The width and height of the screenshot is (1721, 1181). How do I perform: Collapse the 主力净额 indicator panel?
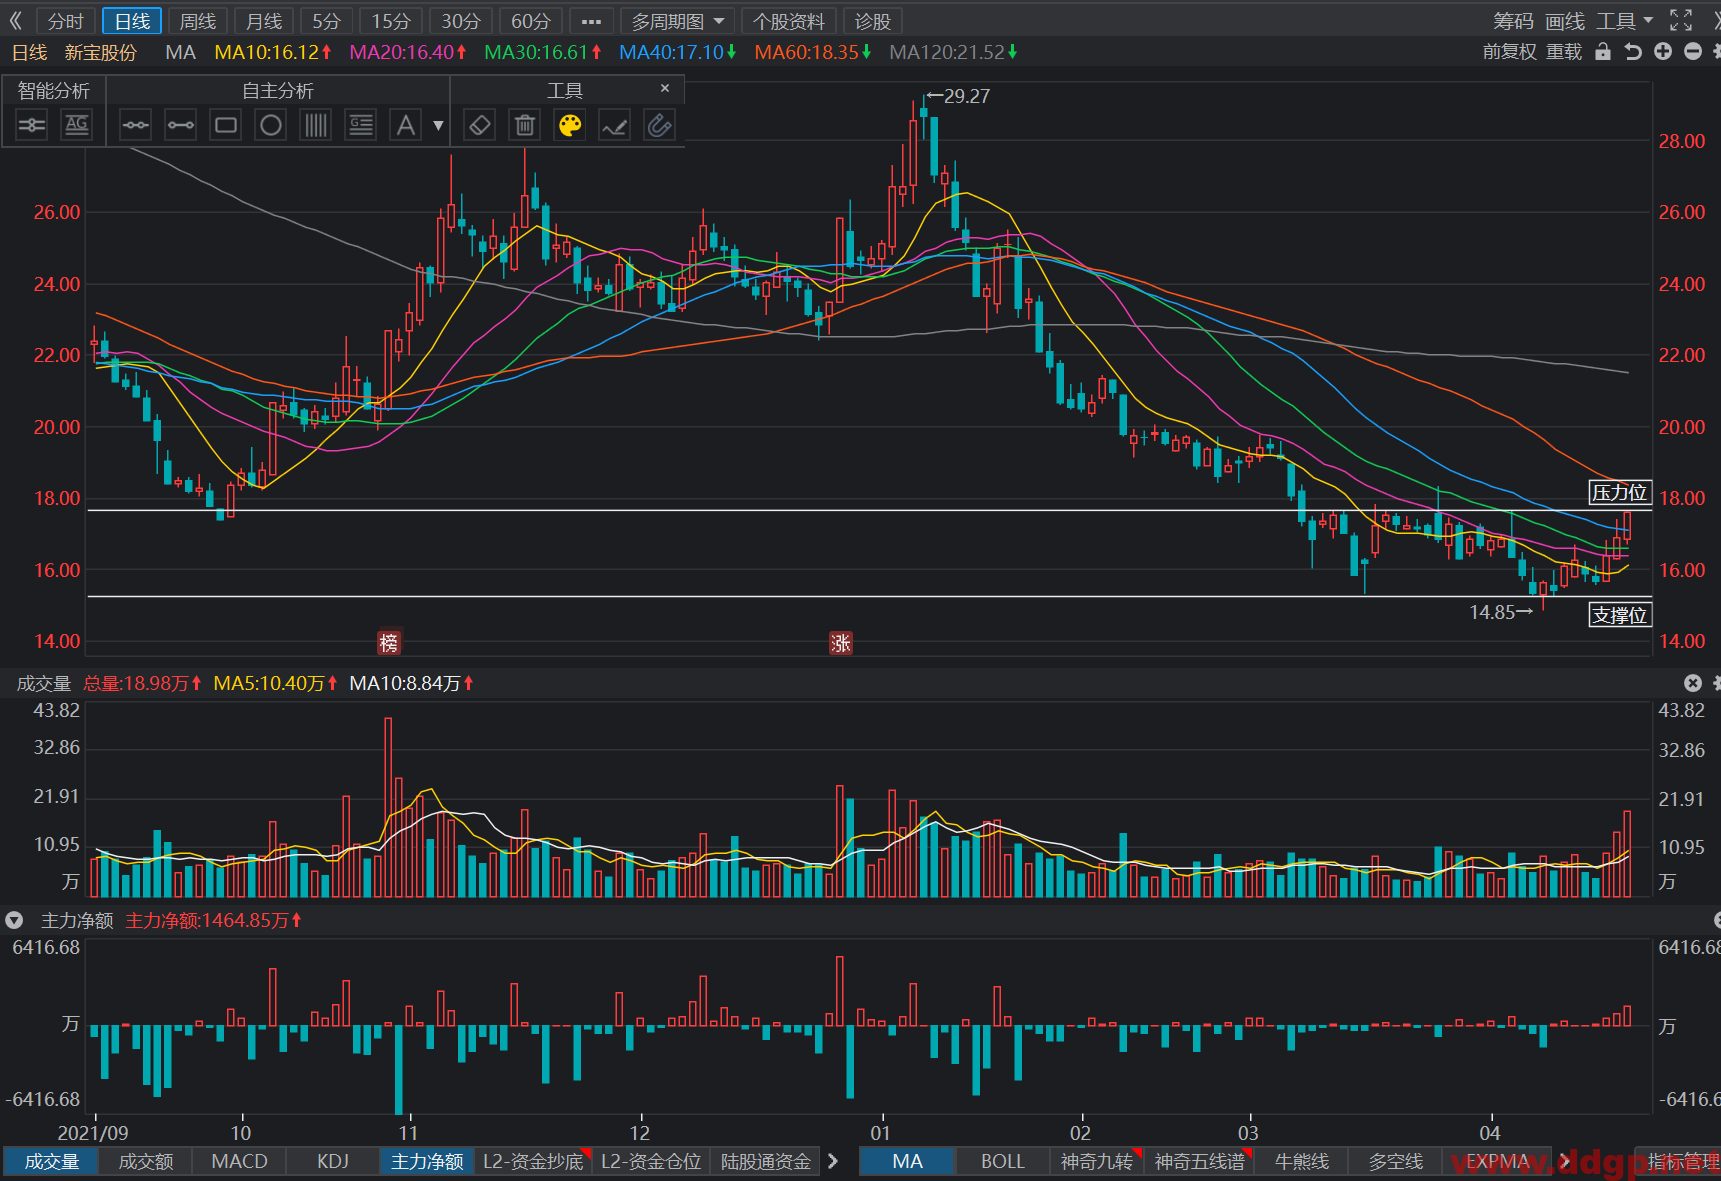pyautogui.click(x=14, y=920)
